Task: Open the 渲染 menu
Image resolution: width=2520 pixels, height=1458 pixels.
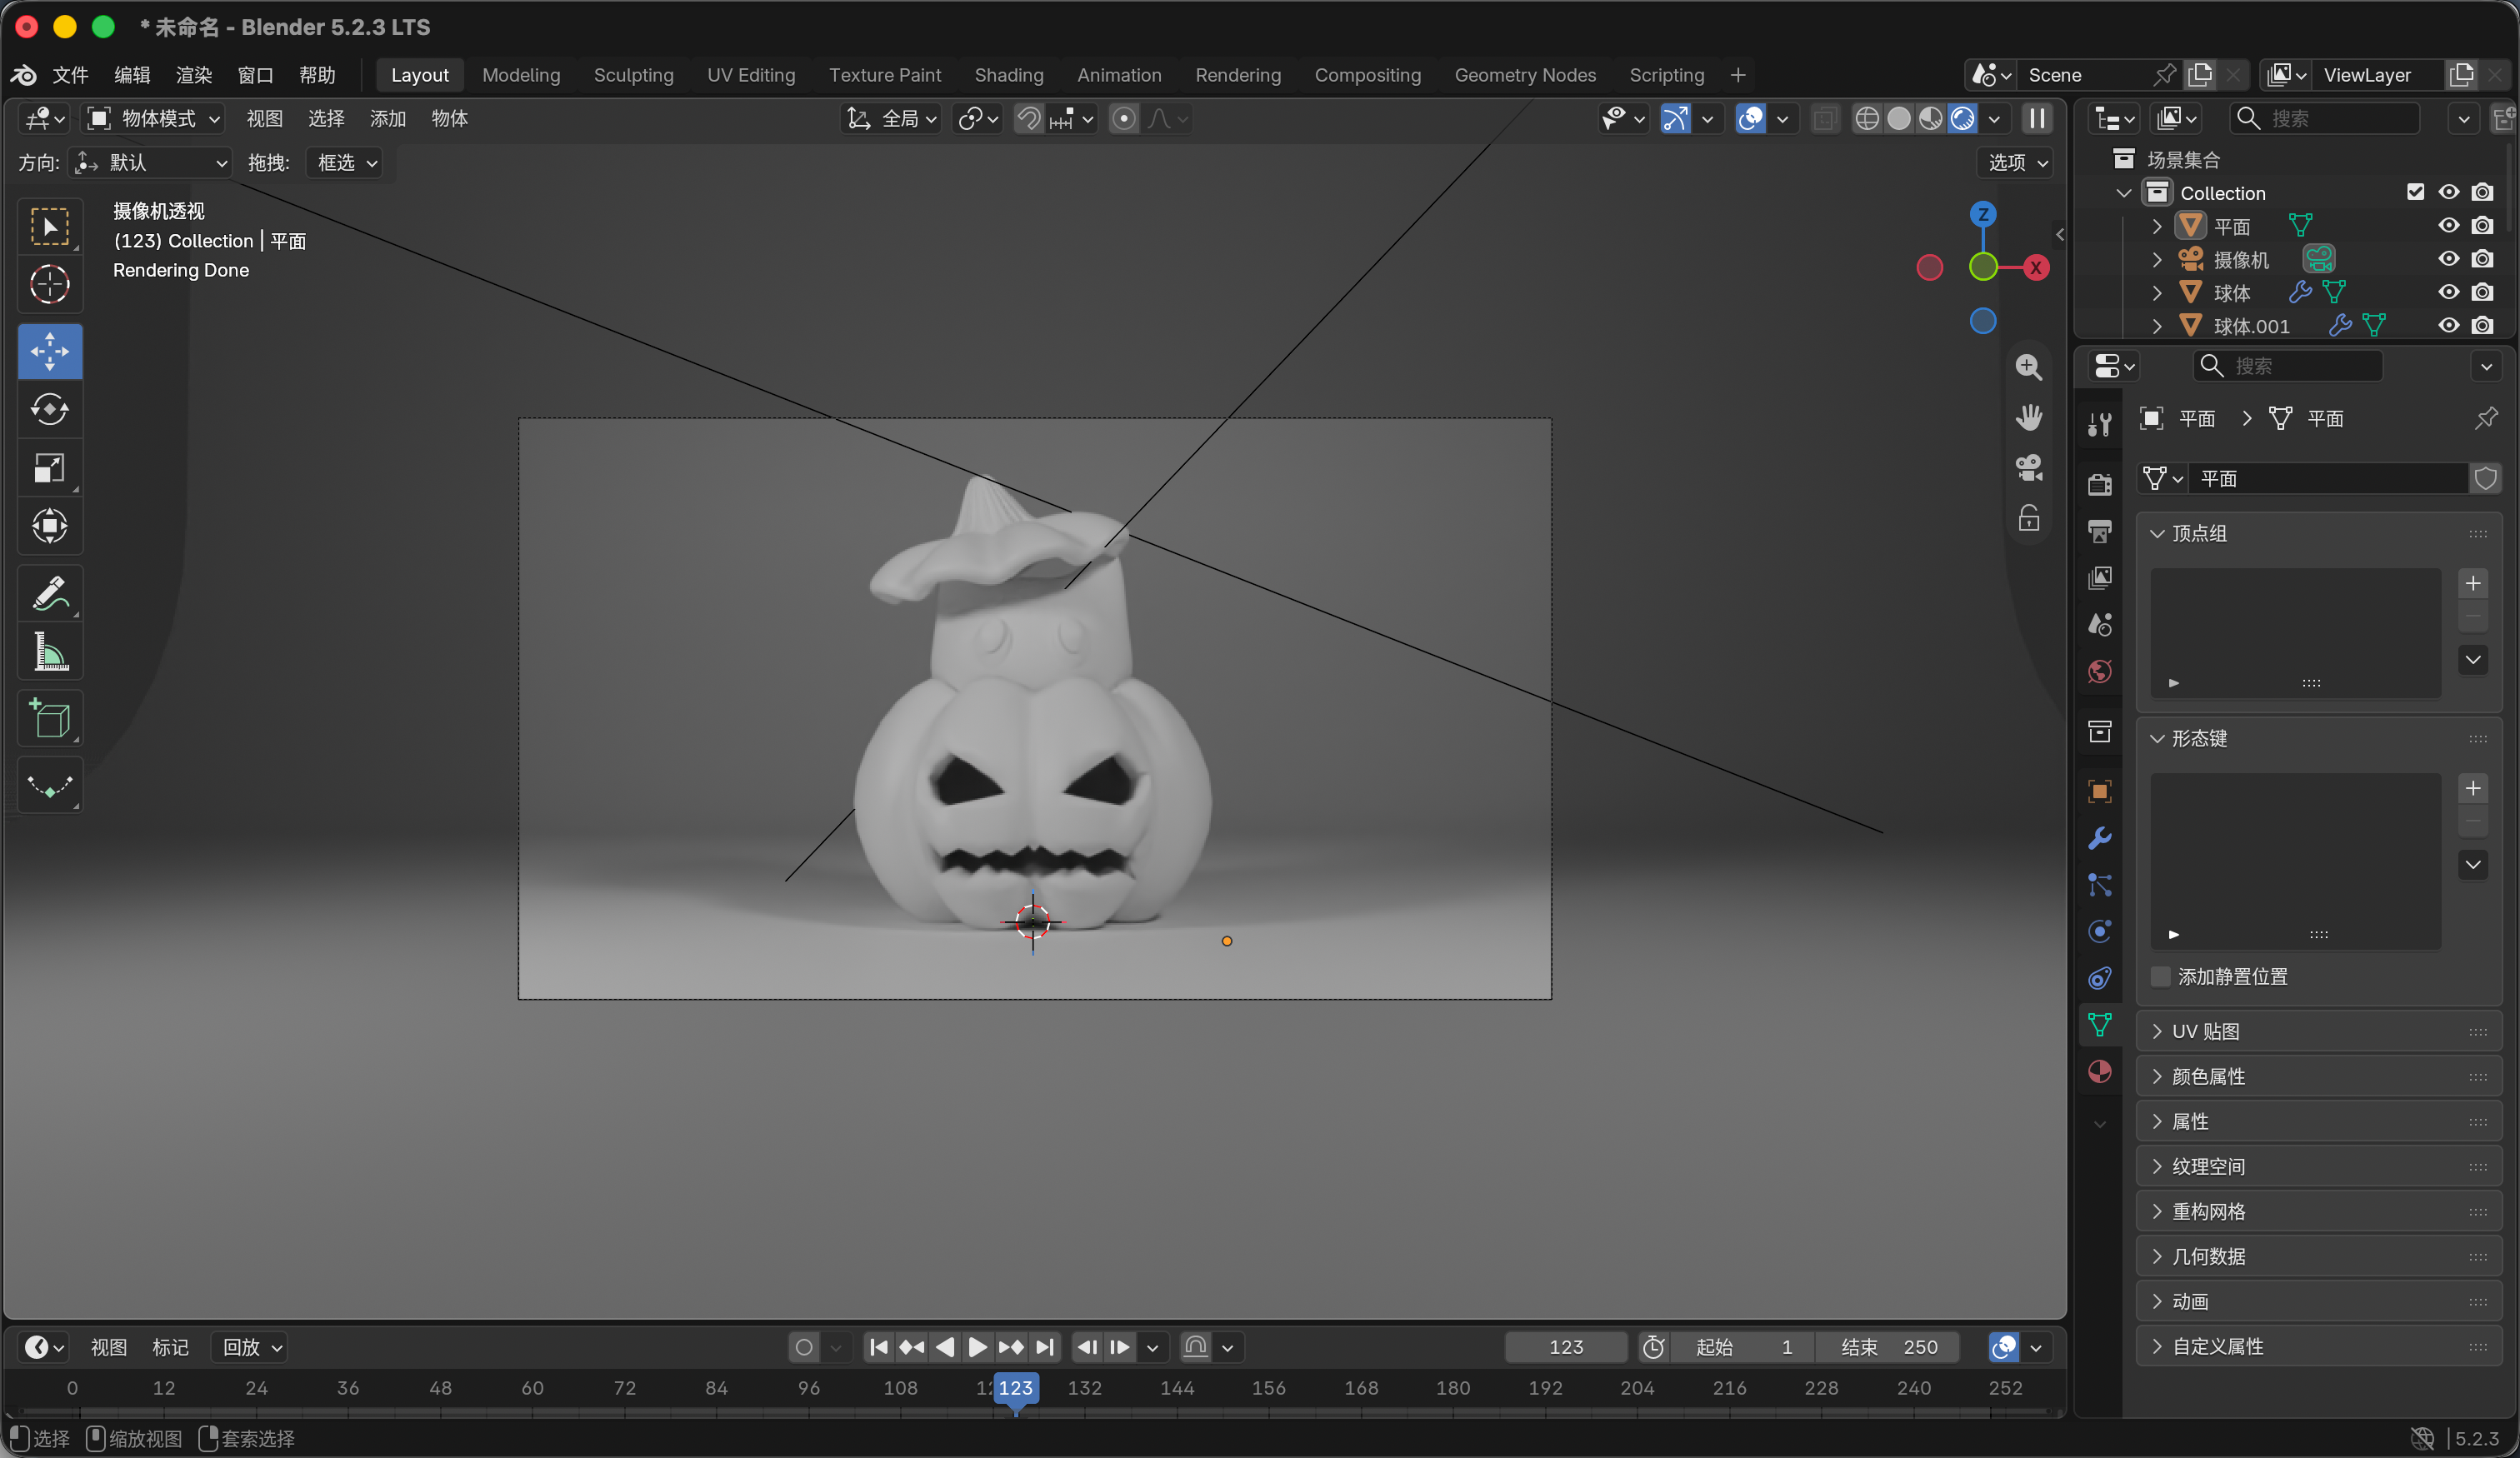Action: click(x=194, y=75)
